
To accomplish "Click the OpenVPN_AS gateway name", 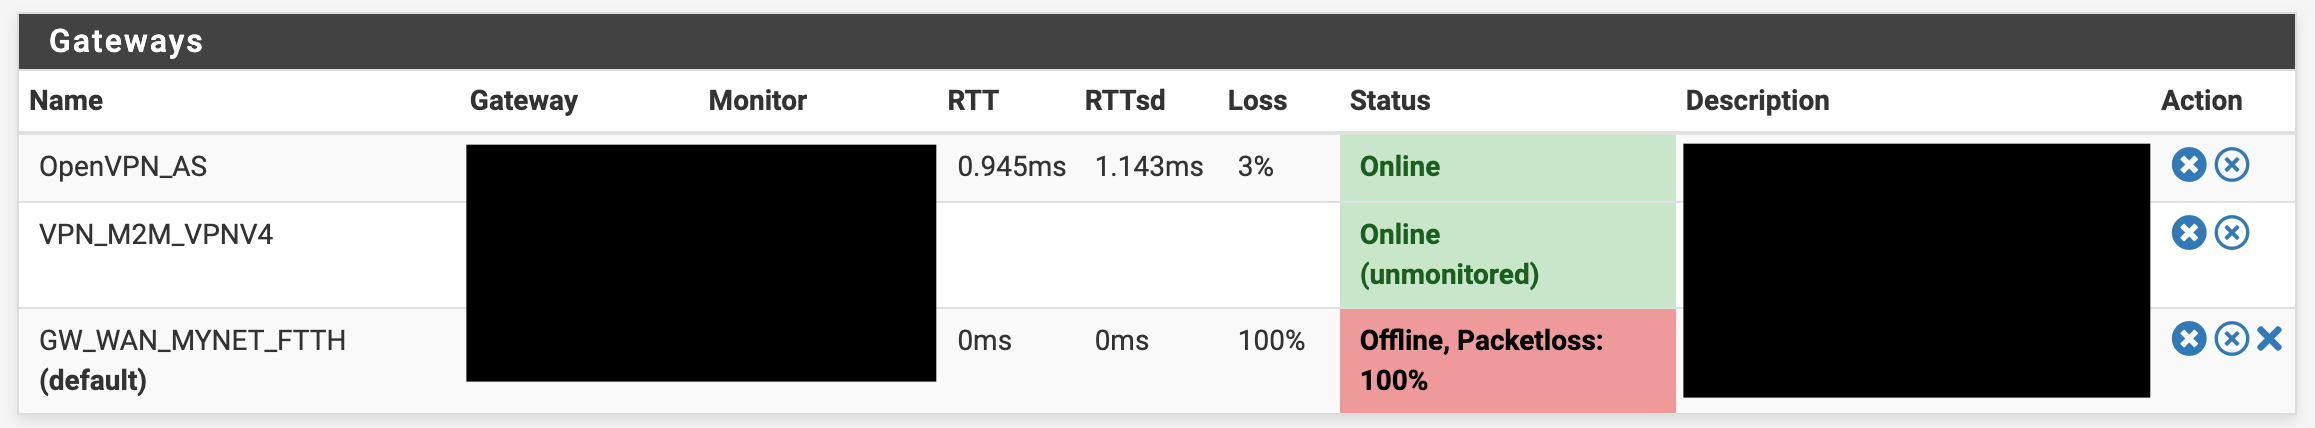I will tap(123, 166).
